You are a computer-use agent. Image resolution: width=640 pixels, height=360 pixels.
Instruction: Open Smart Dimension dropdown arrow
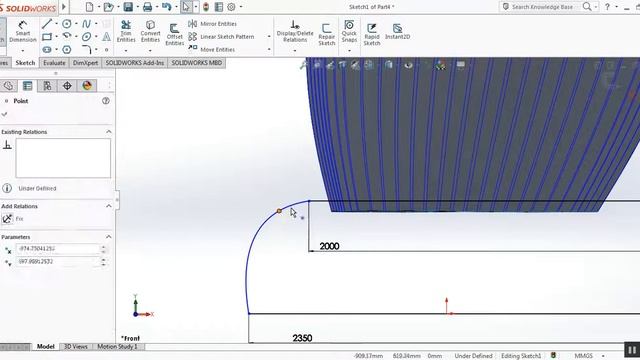(x=23, y=50)
